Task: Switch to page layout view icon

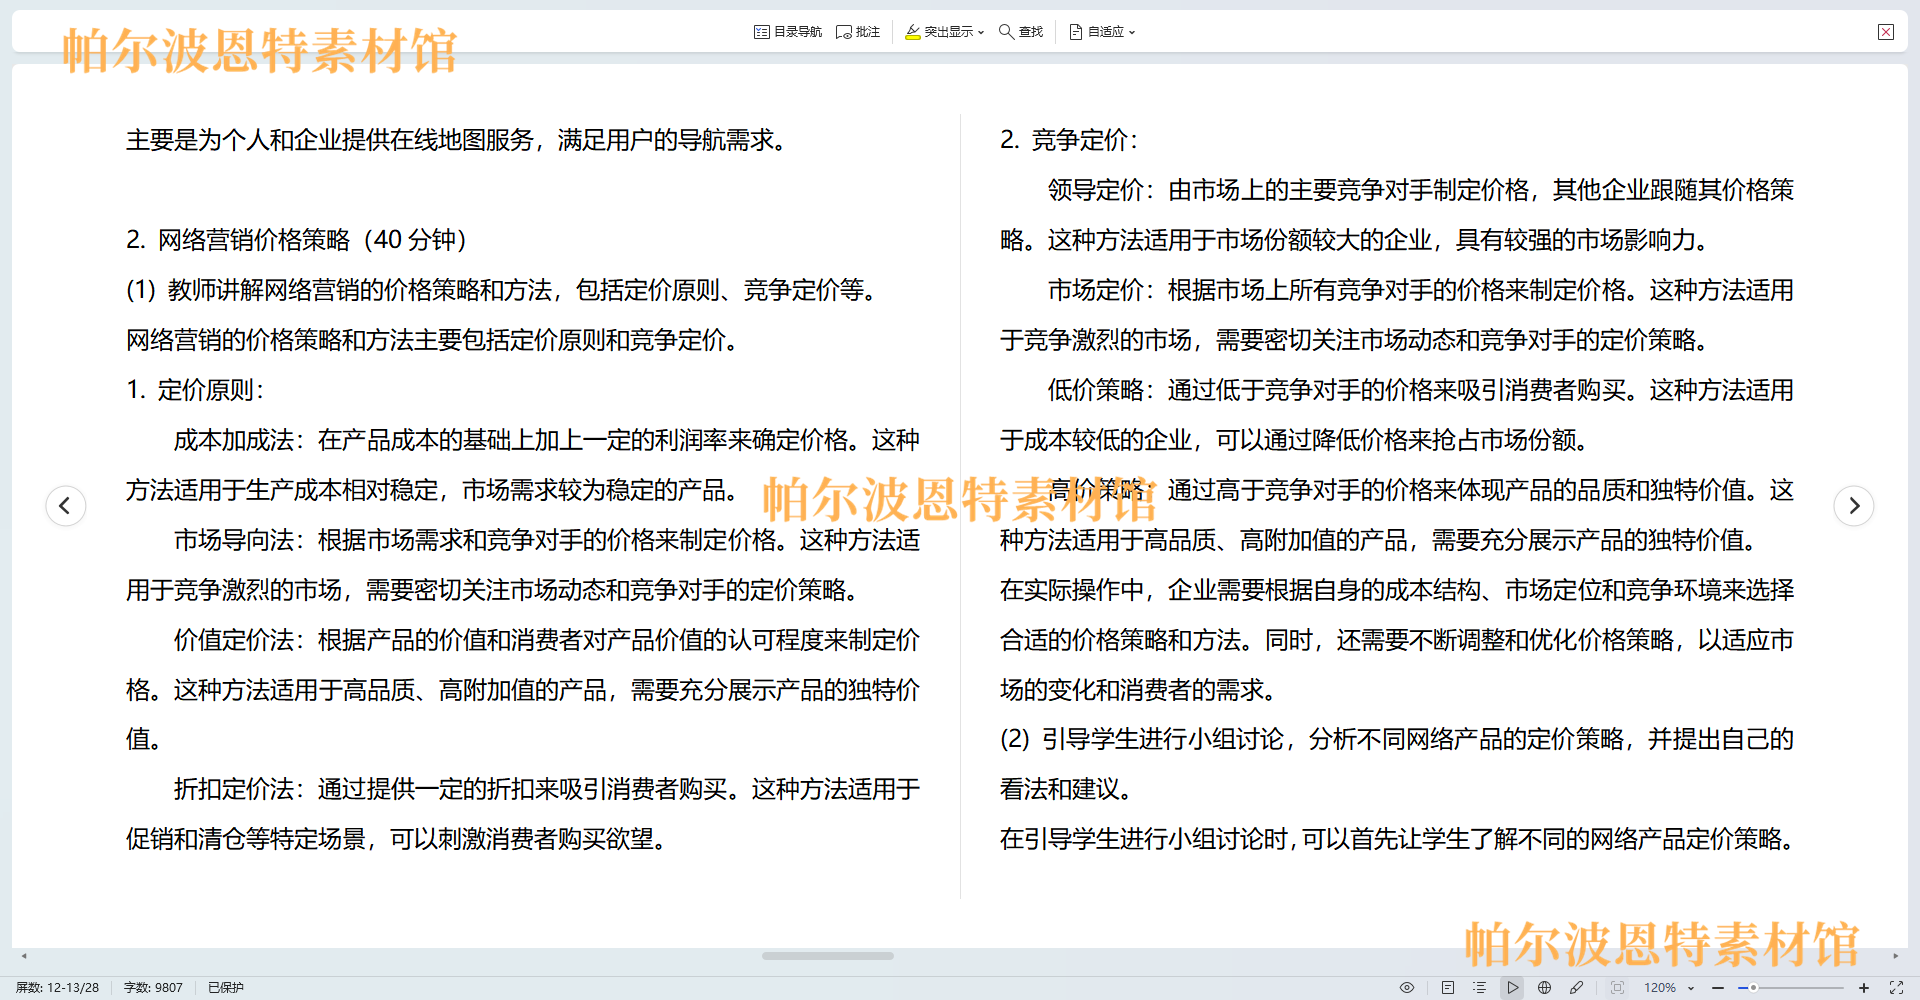Action: click(x=1448, y=987)
